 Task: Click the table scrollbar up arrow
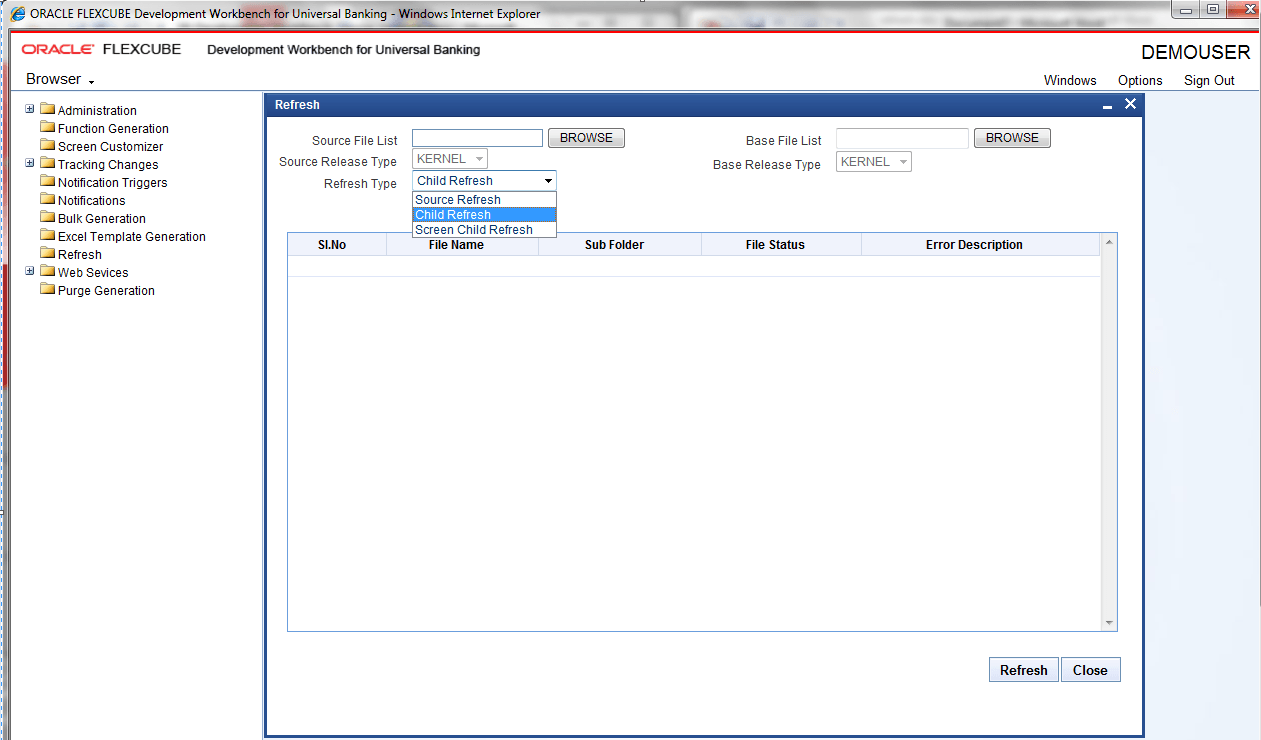(1108, 243)
